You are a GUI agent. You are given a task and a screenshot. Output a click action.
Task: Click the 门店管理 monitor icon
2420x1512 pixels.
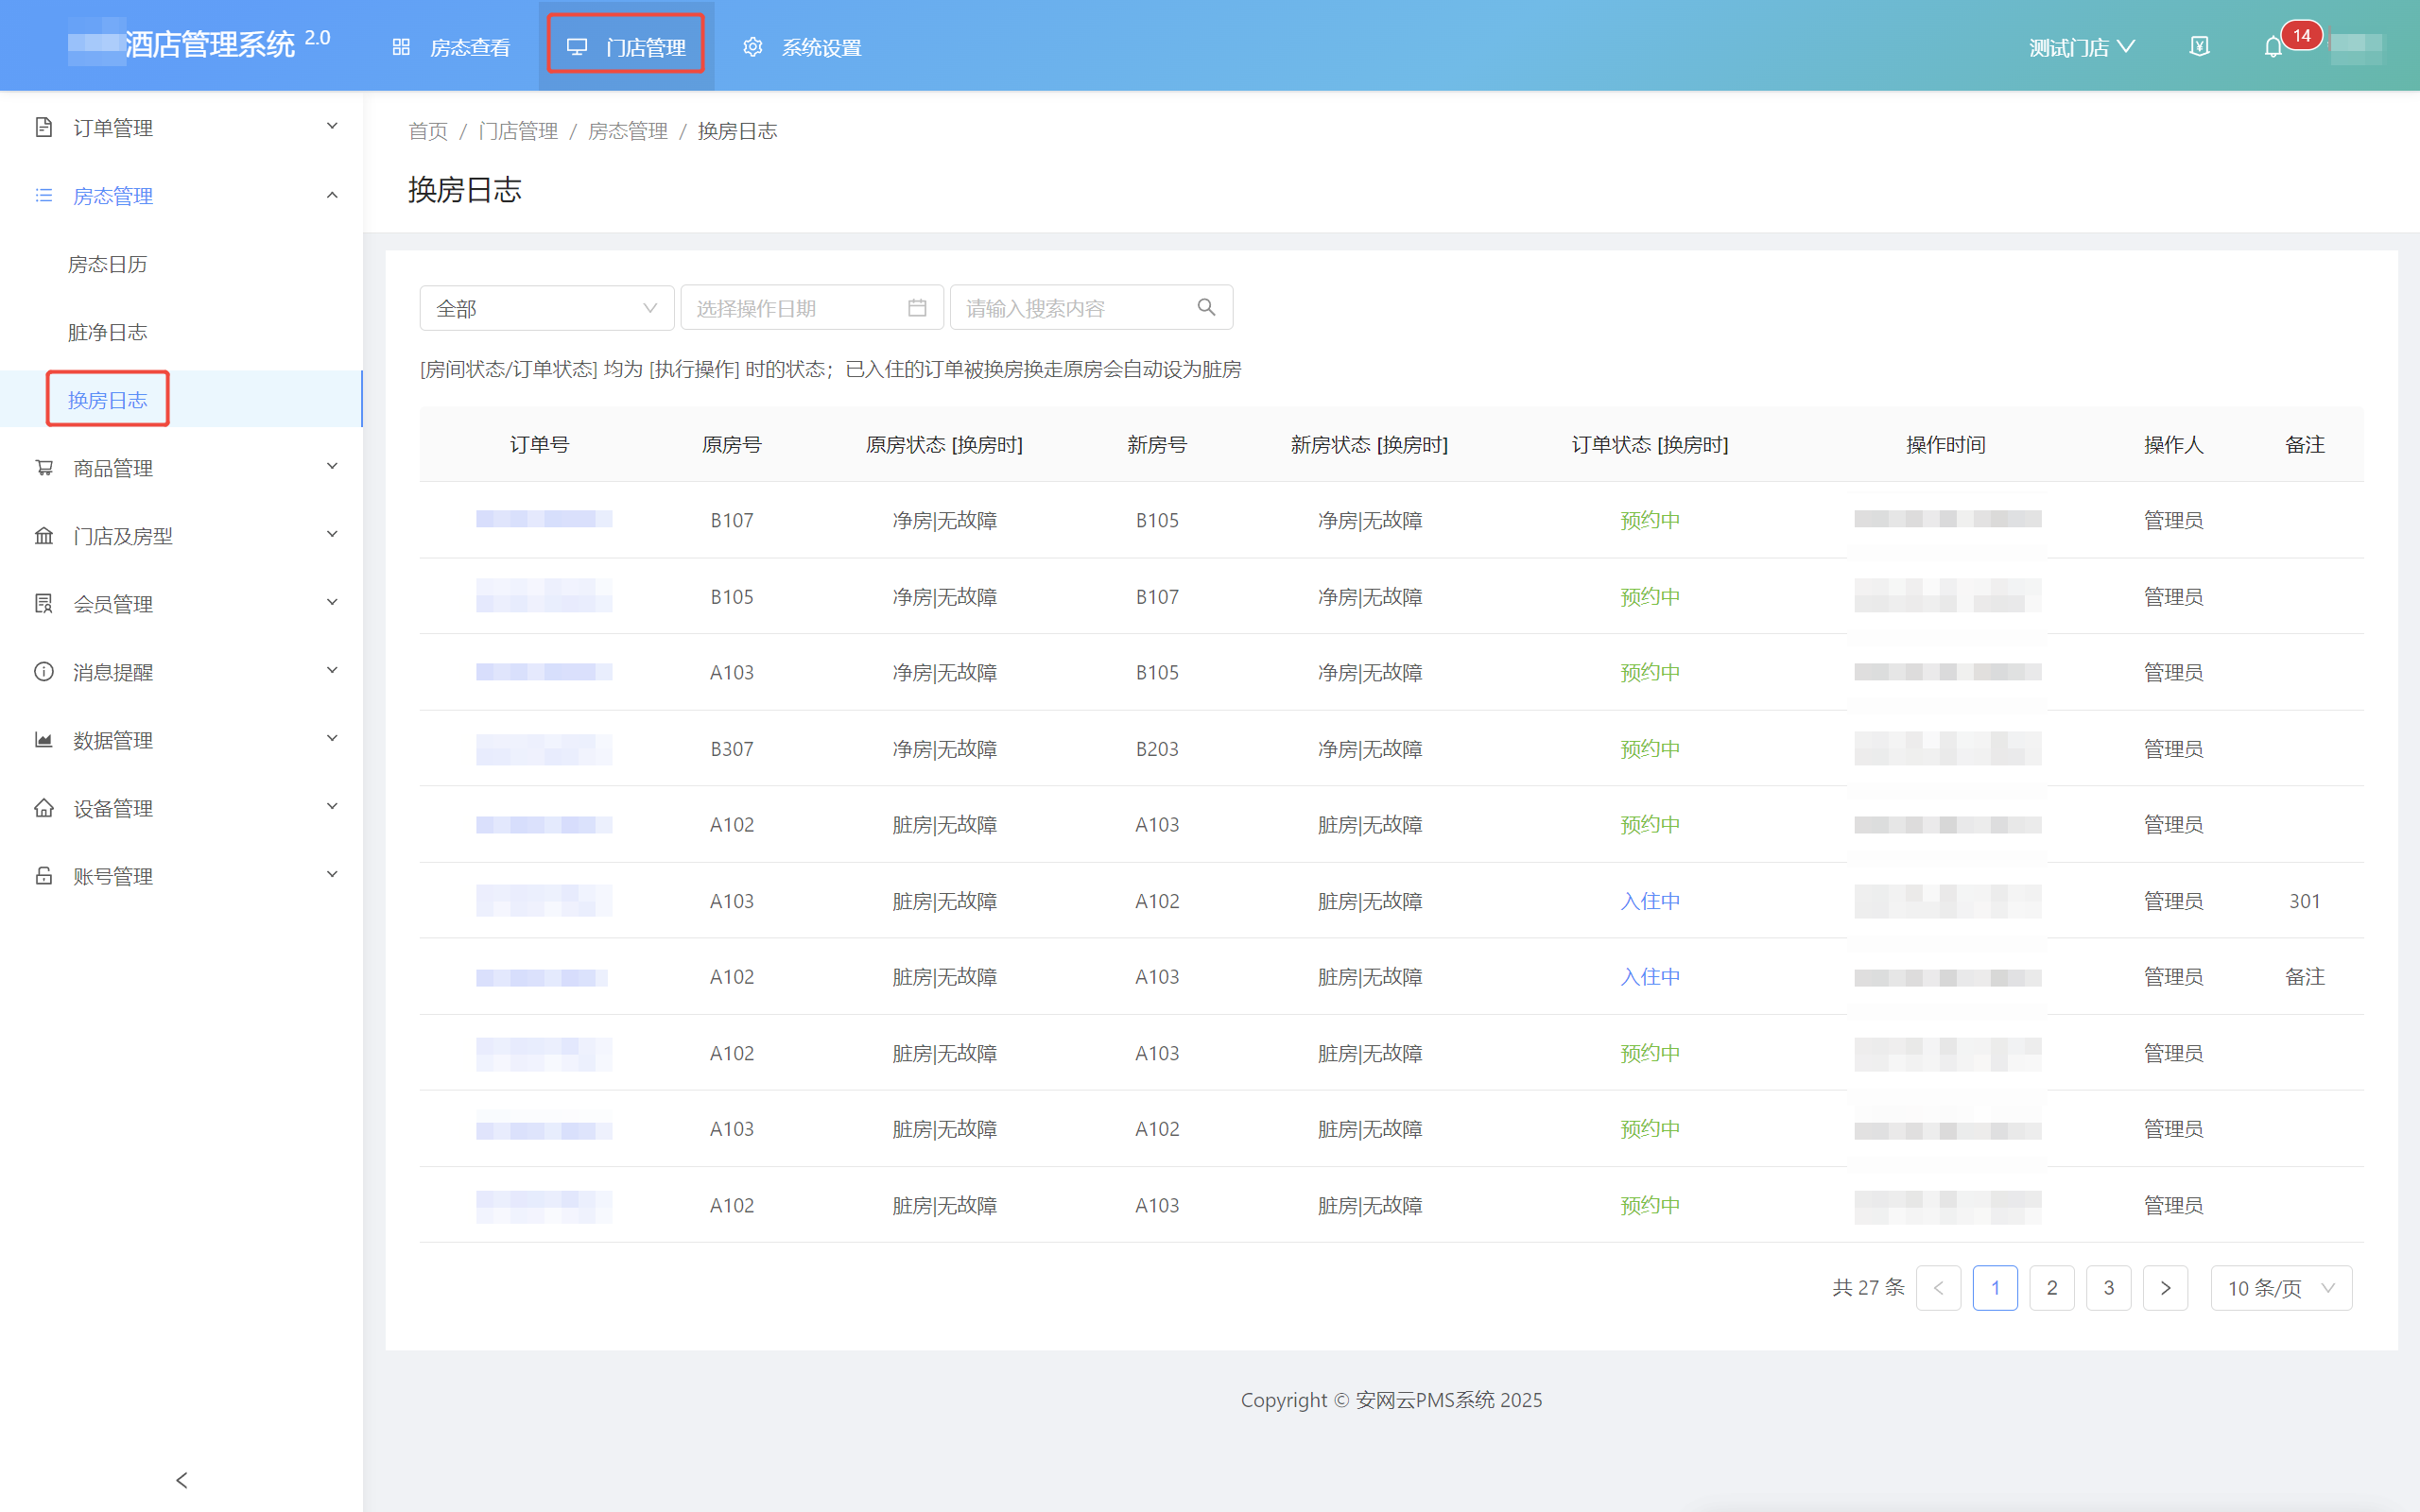577,47
